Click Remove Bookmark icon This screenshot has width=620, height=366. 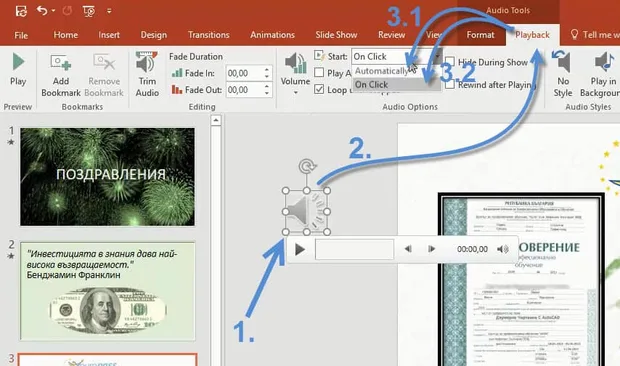click(104, 75)
